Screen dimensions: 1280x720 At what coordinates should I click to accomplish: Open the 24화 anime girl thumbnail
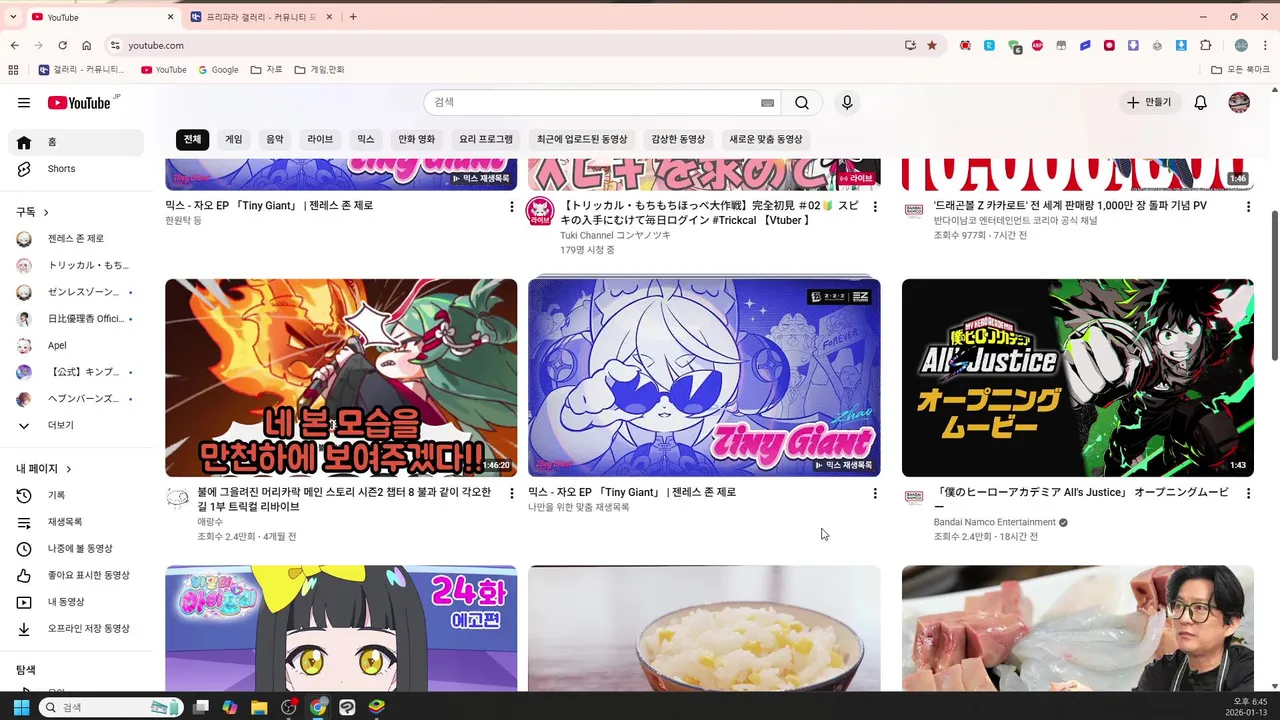tap(341, 628)
